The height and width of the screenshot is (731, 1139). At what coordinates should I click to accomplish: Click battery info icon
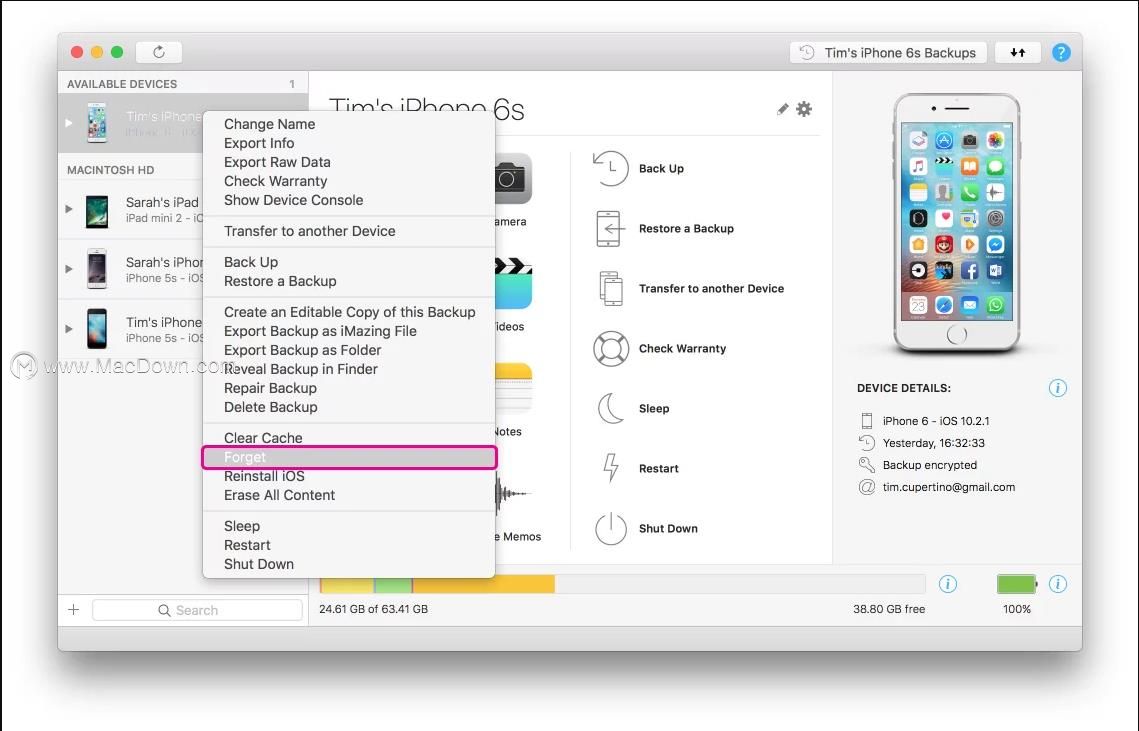pyautogui.click(x=1058, y=583)
